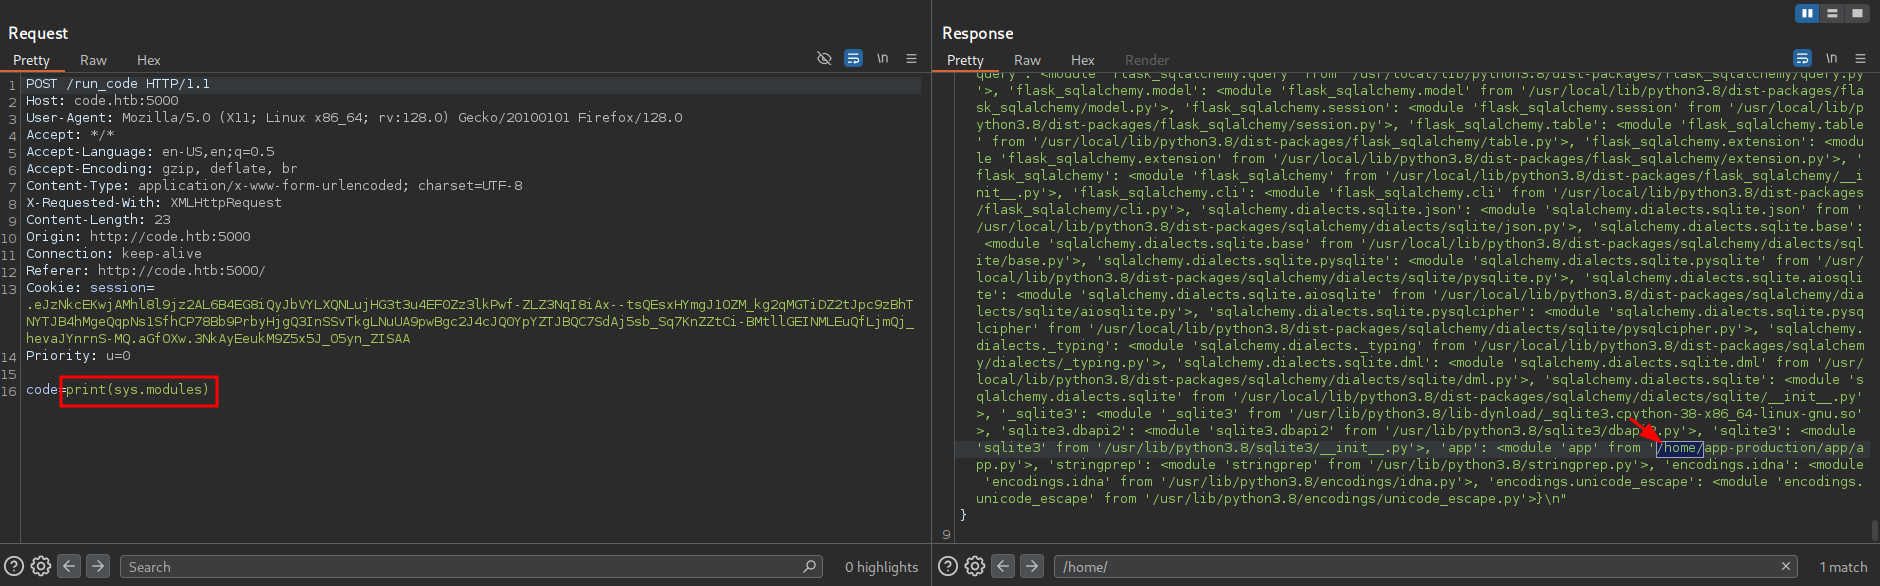Switch to the Request Raw tab

click(x=93, y=60)
